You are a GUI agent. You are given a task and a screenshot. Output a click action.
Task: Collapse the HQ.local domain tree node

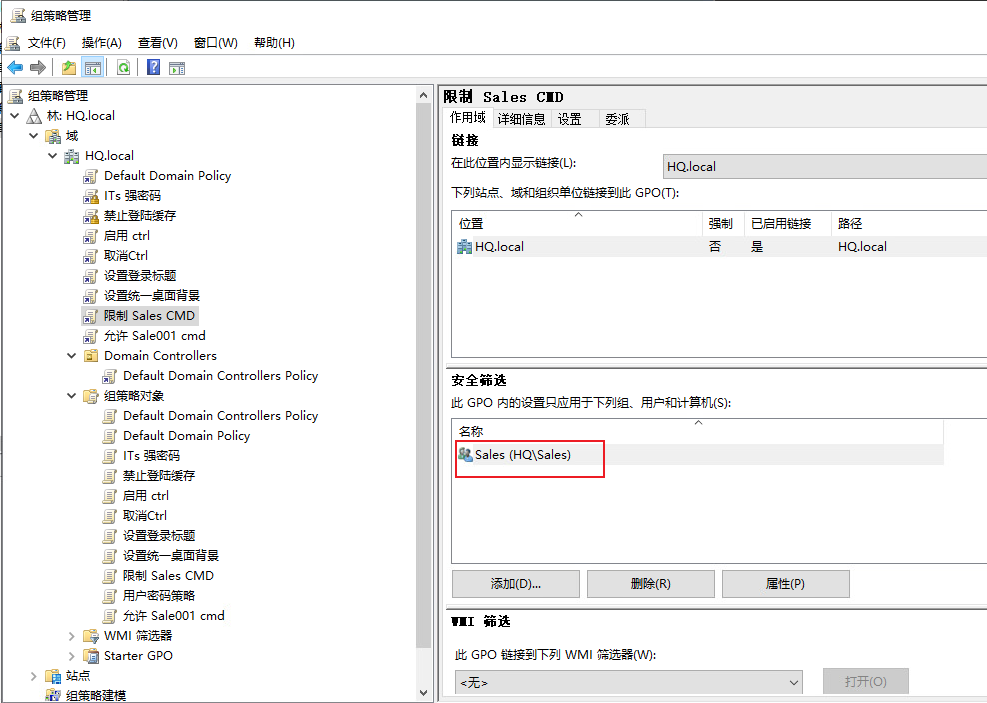[53, 155]
